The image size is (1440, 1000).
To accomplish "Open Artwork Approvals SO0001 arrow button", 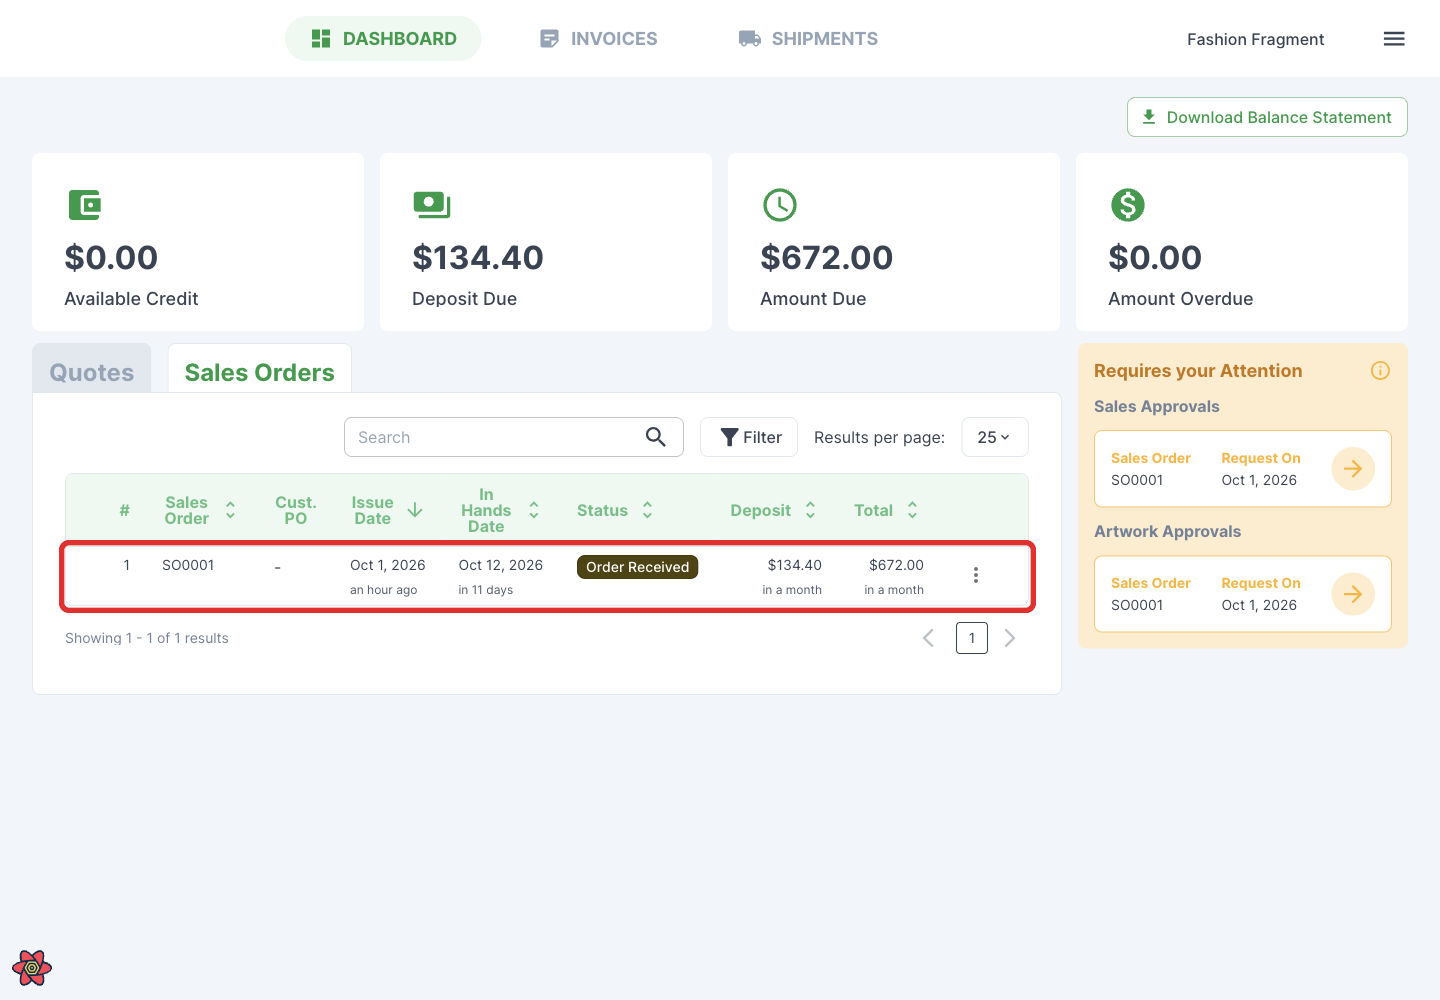I will click(1353, 594).
